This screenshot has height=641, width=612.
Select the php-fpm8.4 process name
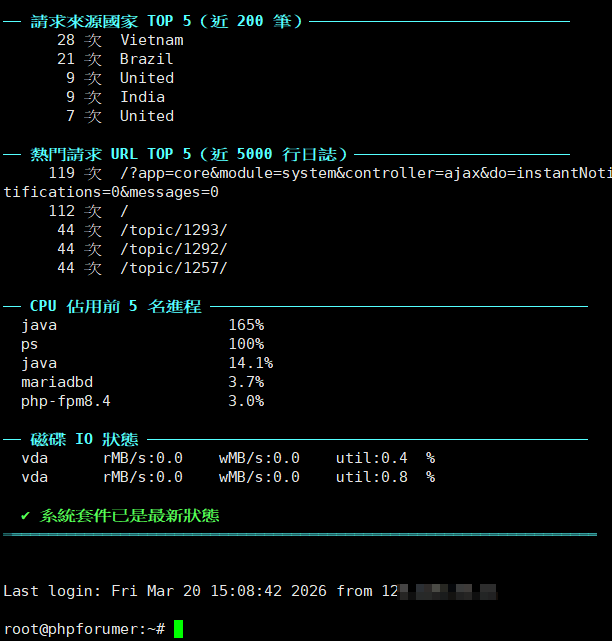[x=65, y=401]
